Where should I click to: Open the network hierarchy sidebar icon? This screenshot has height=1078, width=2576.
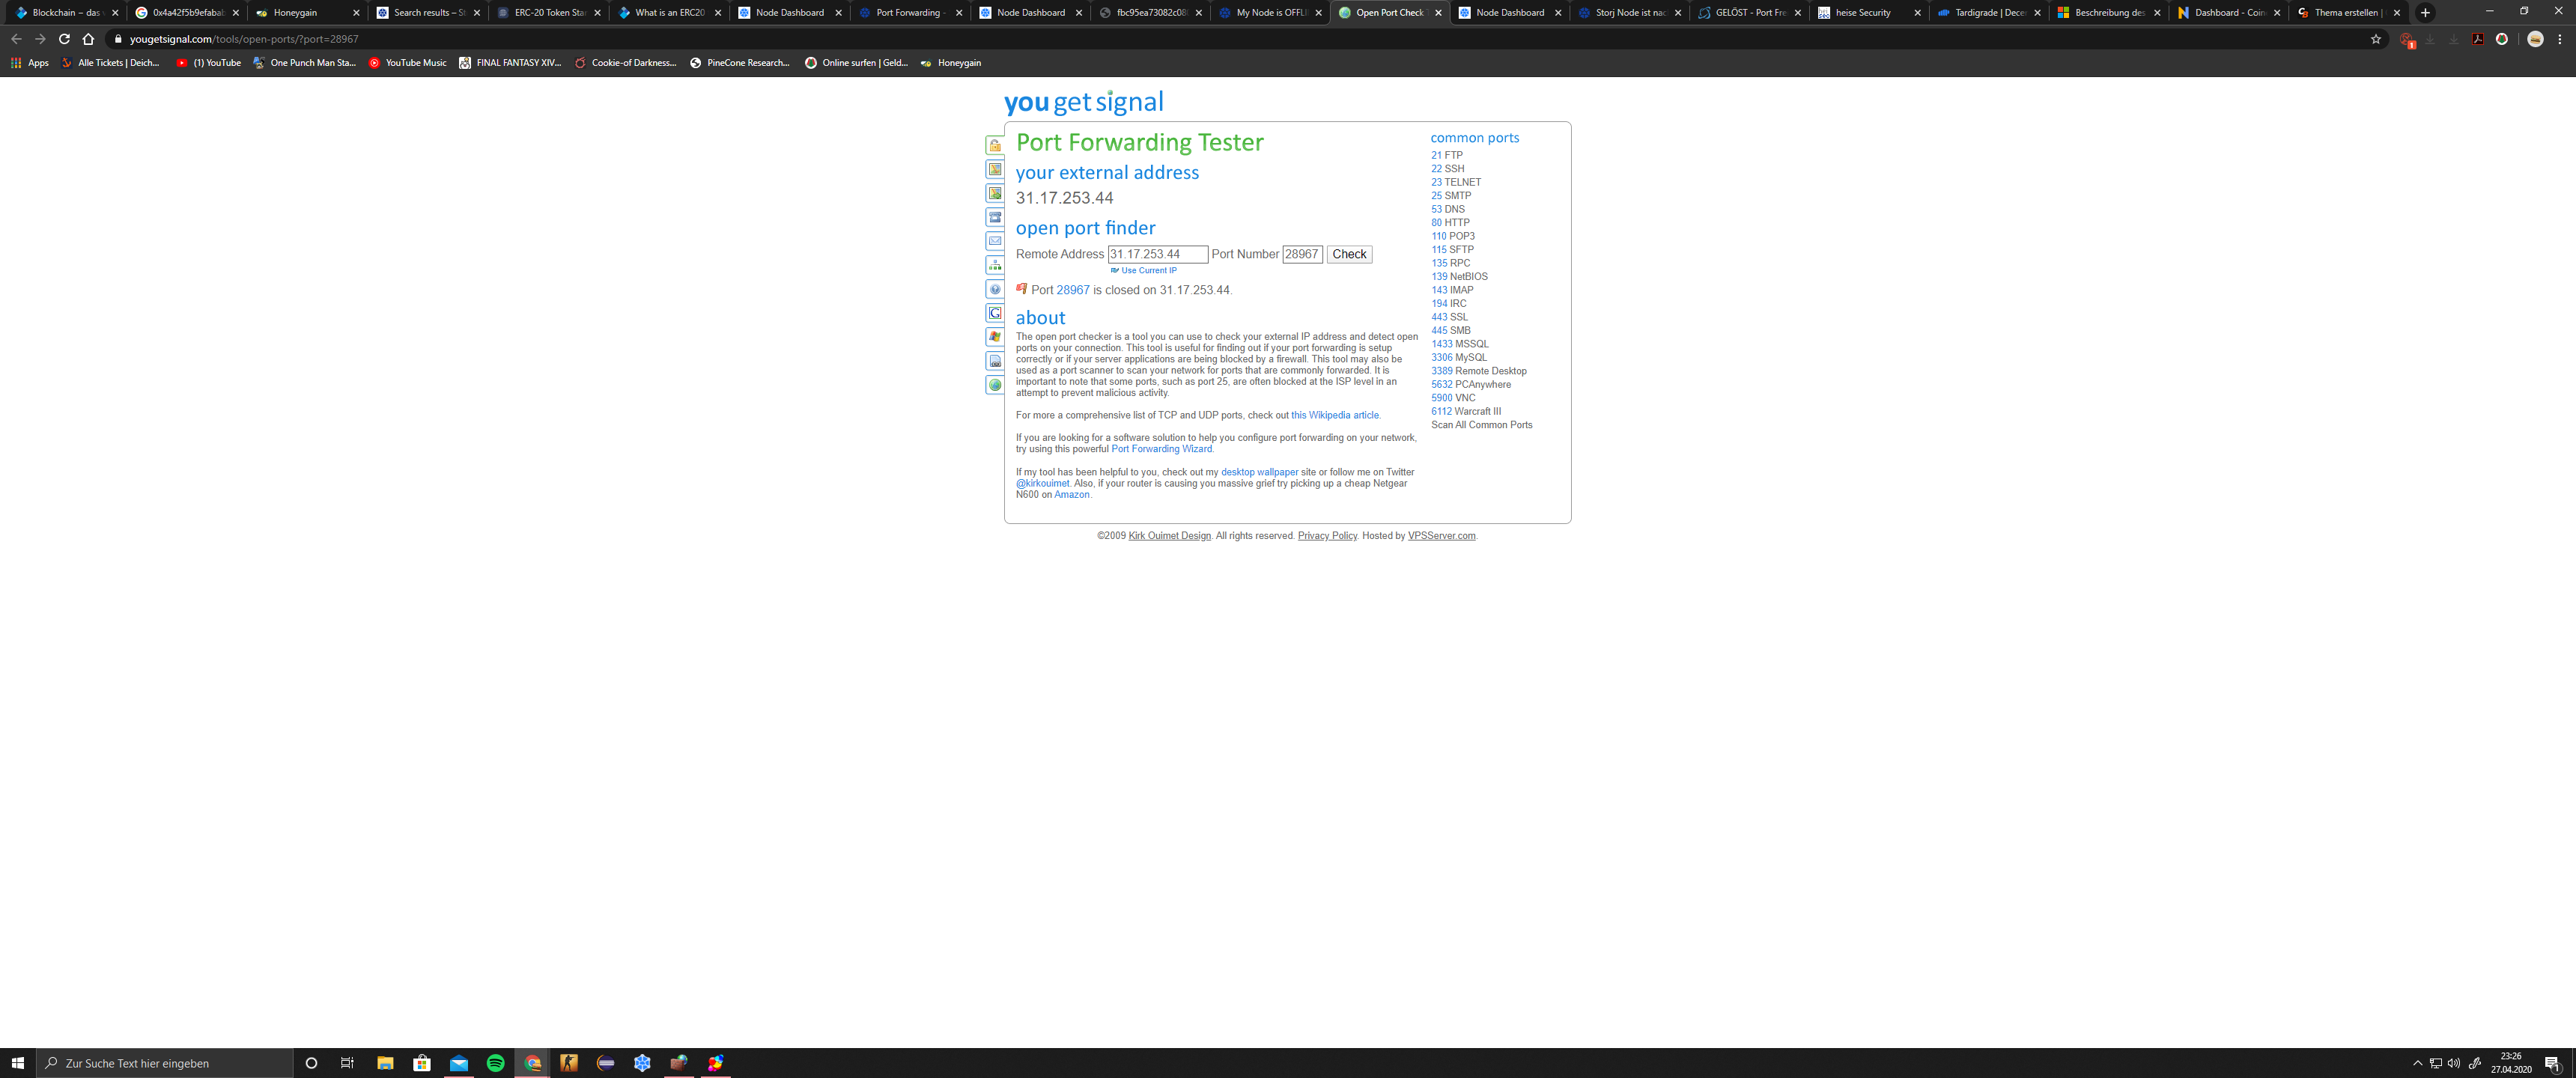click(x=995, y=265)
